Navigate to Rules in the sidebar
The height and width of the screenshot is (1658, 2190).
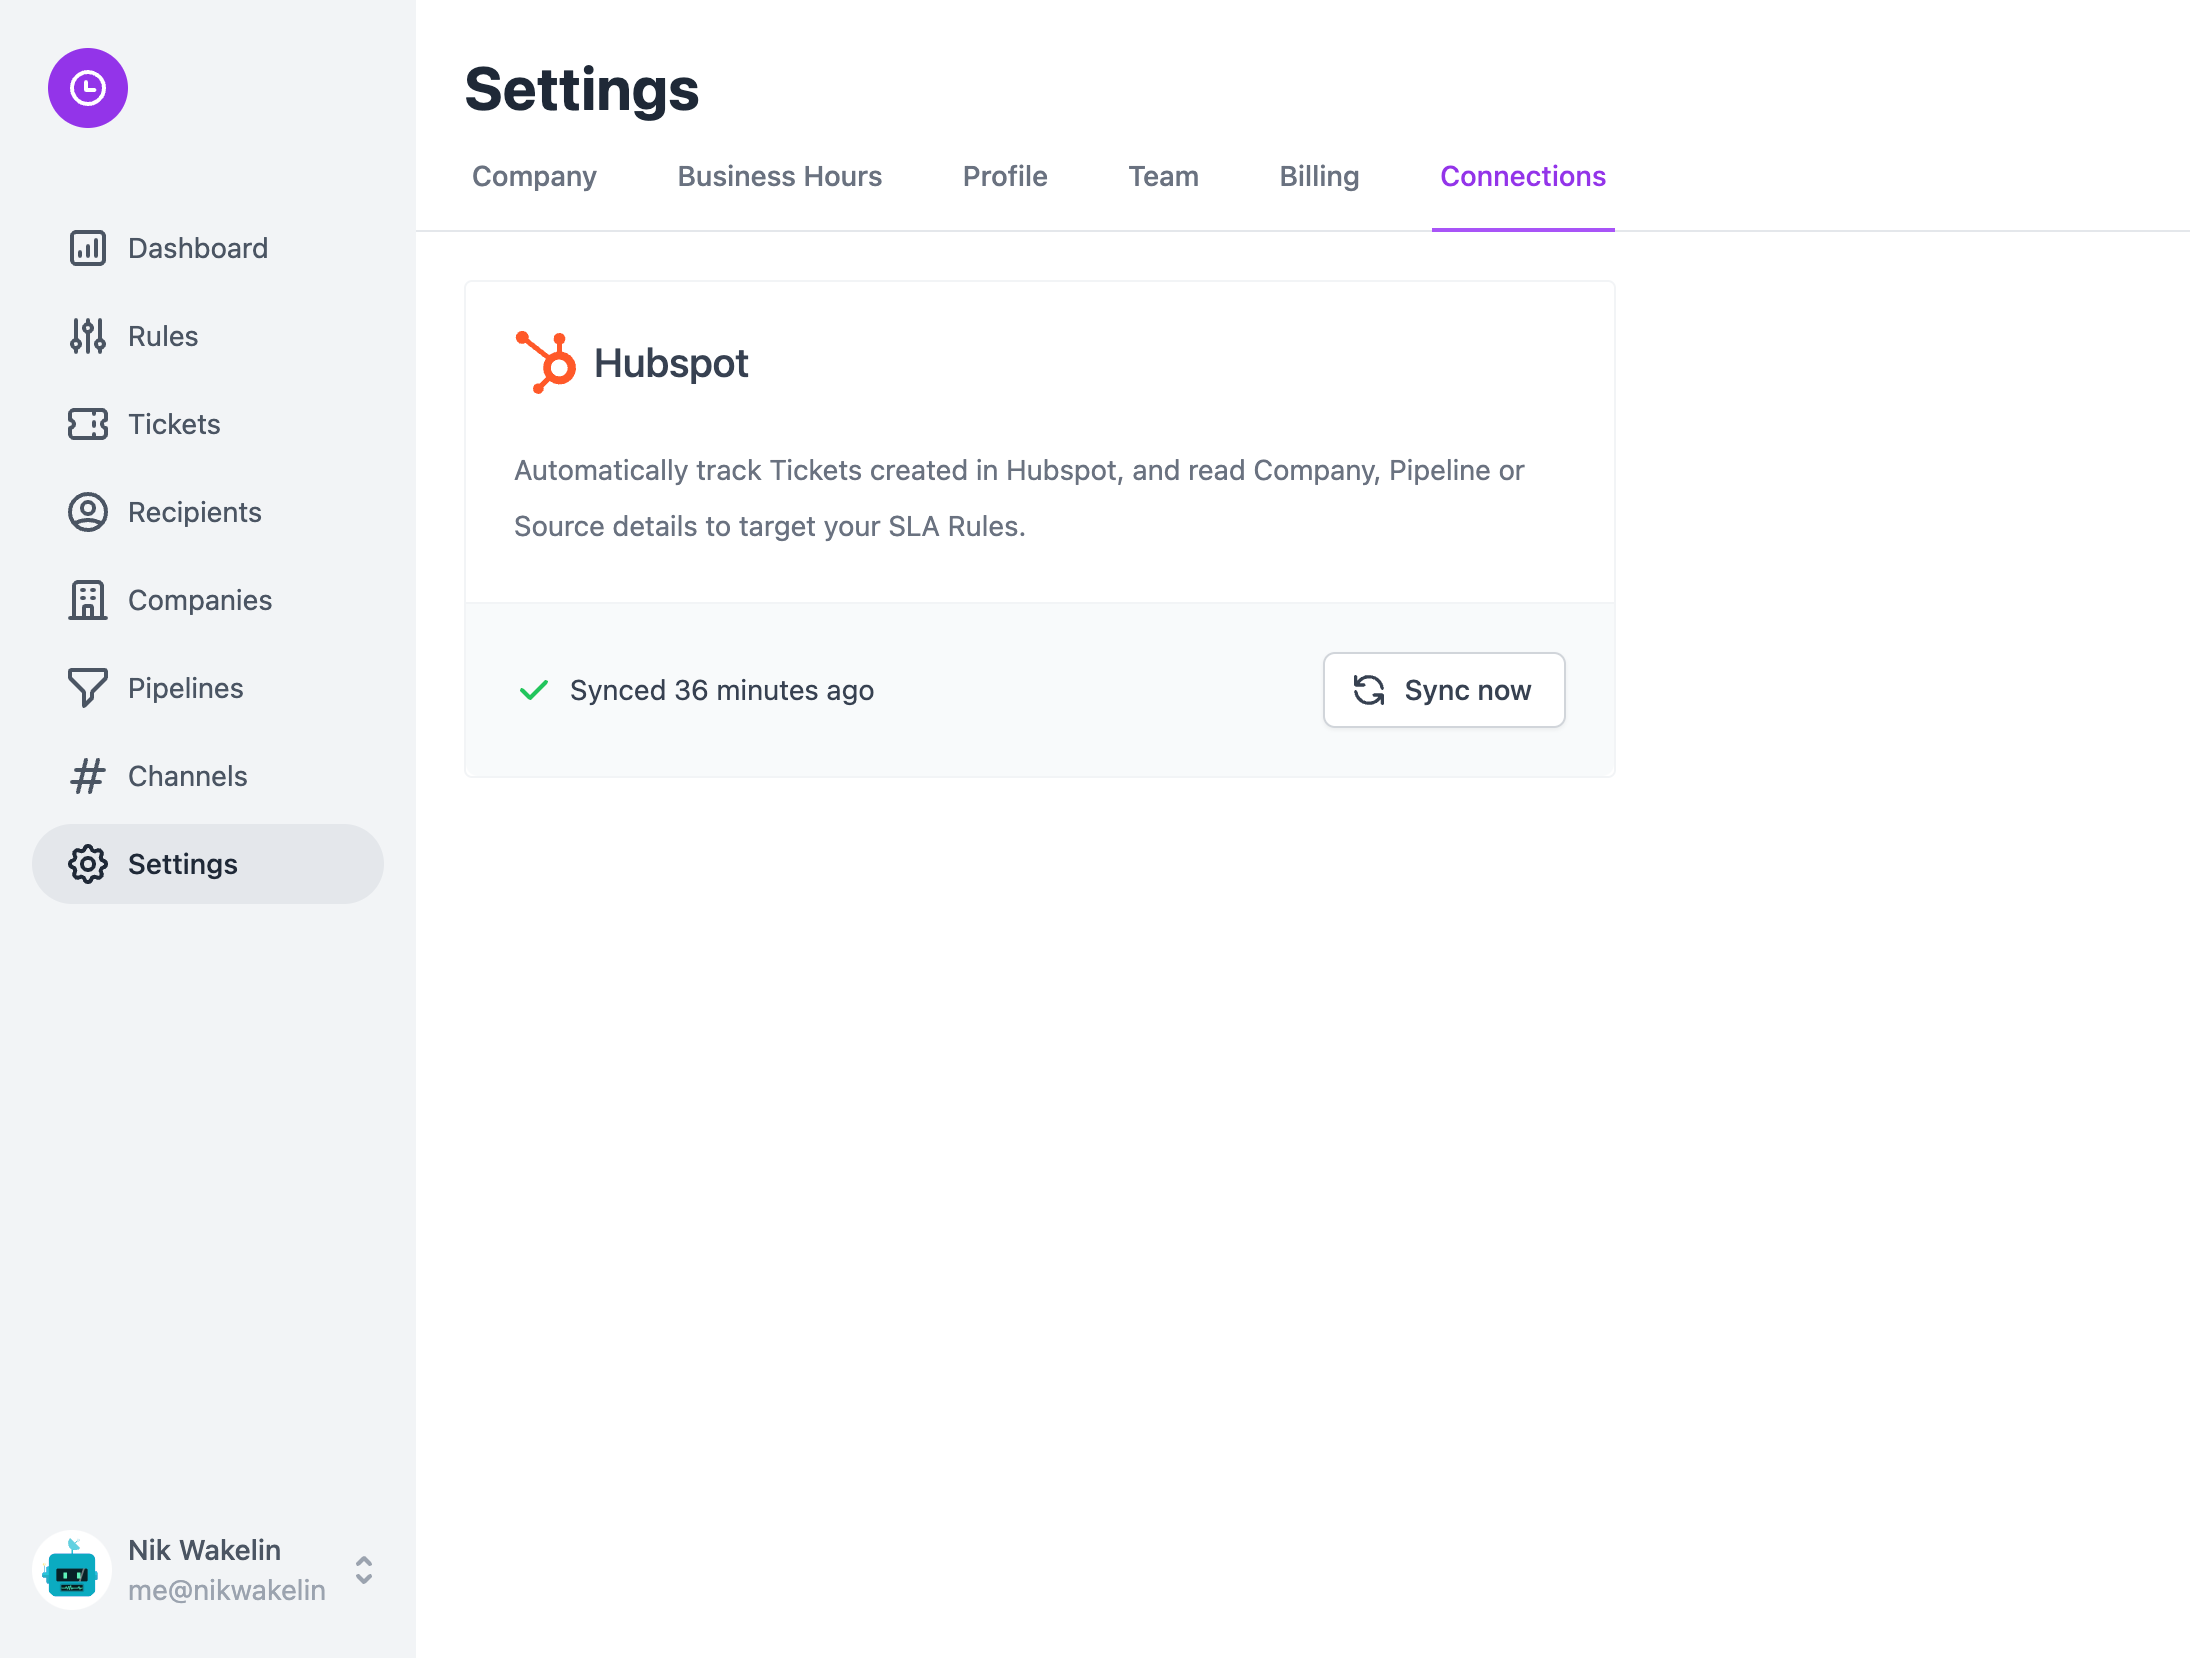coord(208,336)
